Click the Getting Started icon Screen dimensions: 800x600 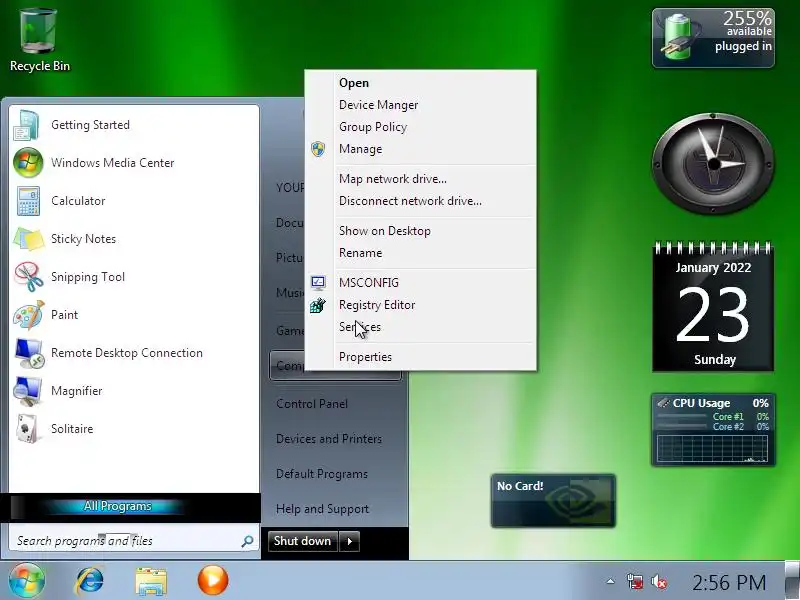click(28, 125)
